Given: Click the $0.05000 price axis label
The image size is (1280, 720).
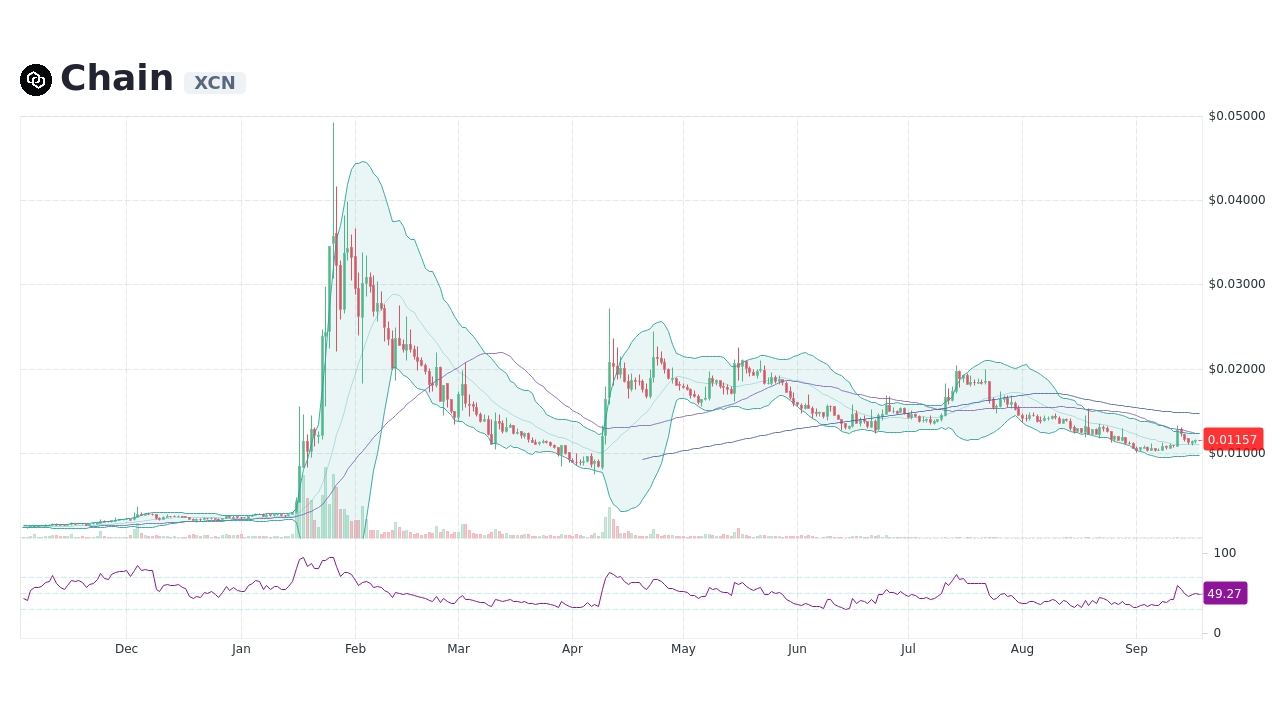Looking at the screenshot, I should point(1238,115).
